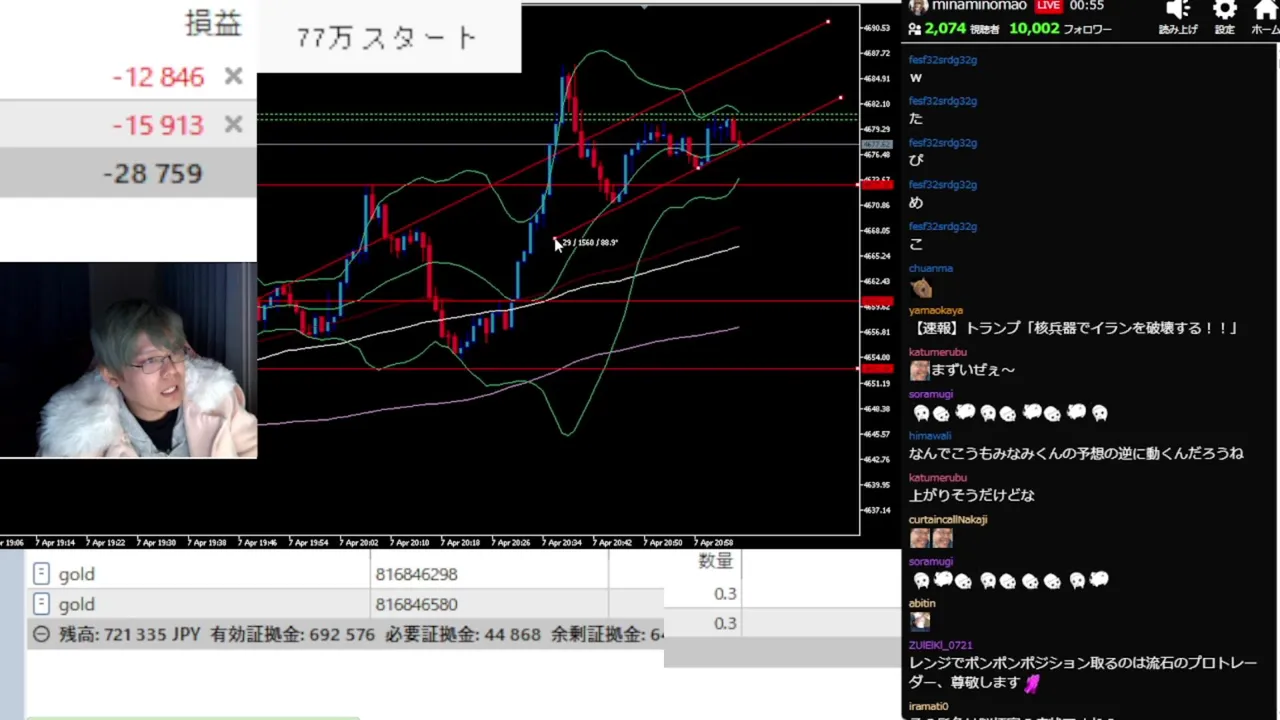Image resolution: width=1280 pixels, height=720 pixels.
Task: Click chuanma's emote in chat
Action: [921, 288]
